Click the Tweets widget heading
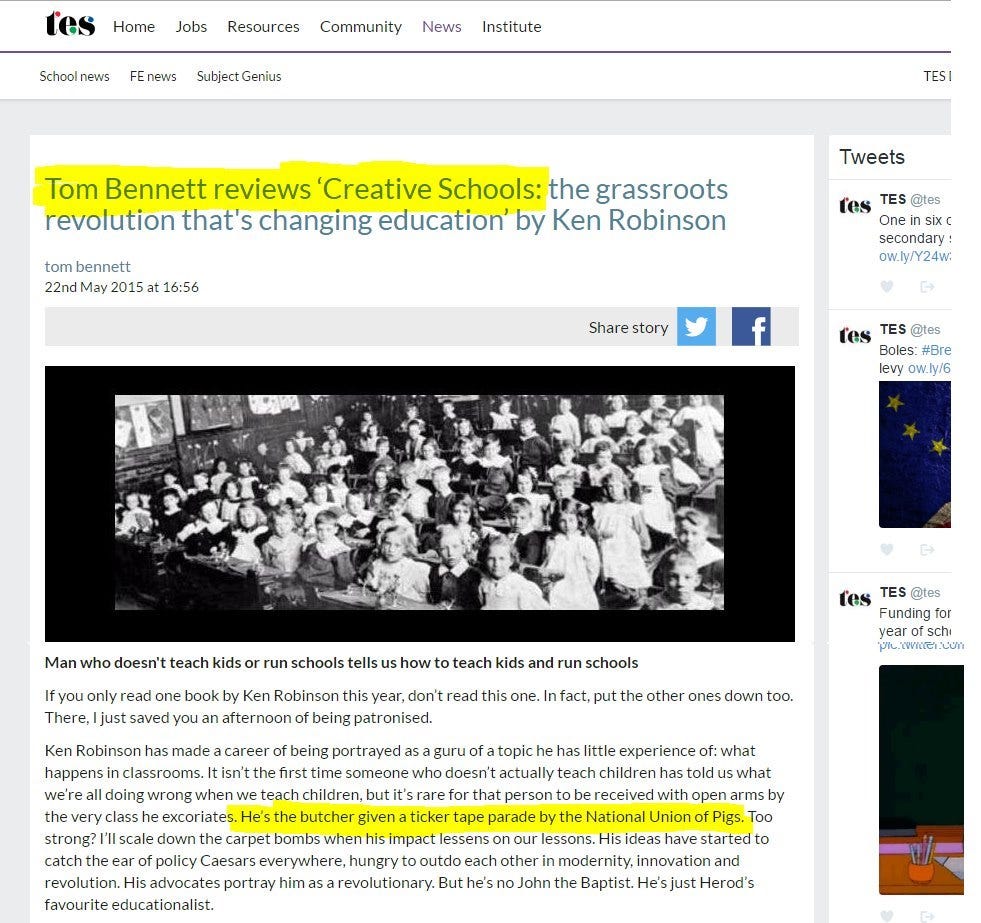981x923 pixels. 872,157
